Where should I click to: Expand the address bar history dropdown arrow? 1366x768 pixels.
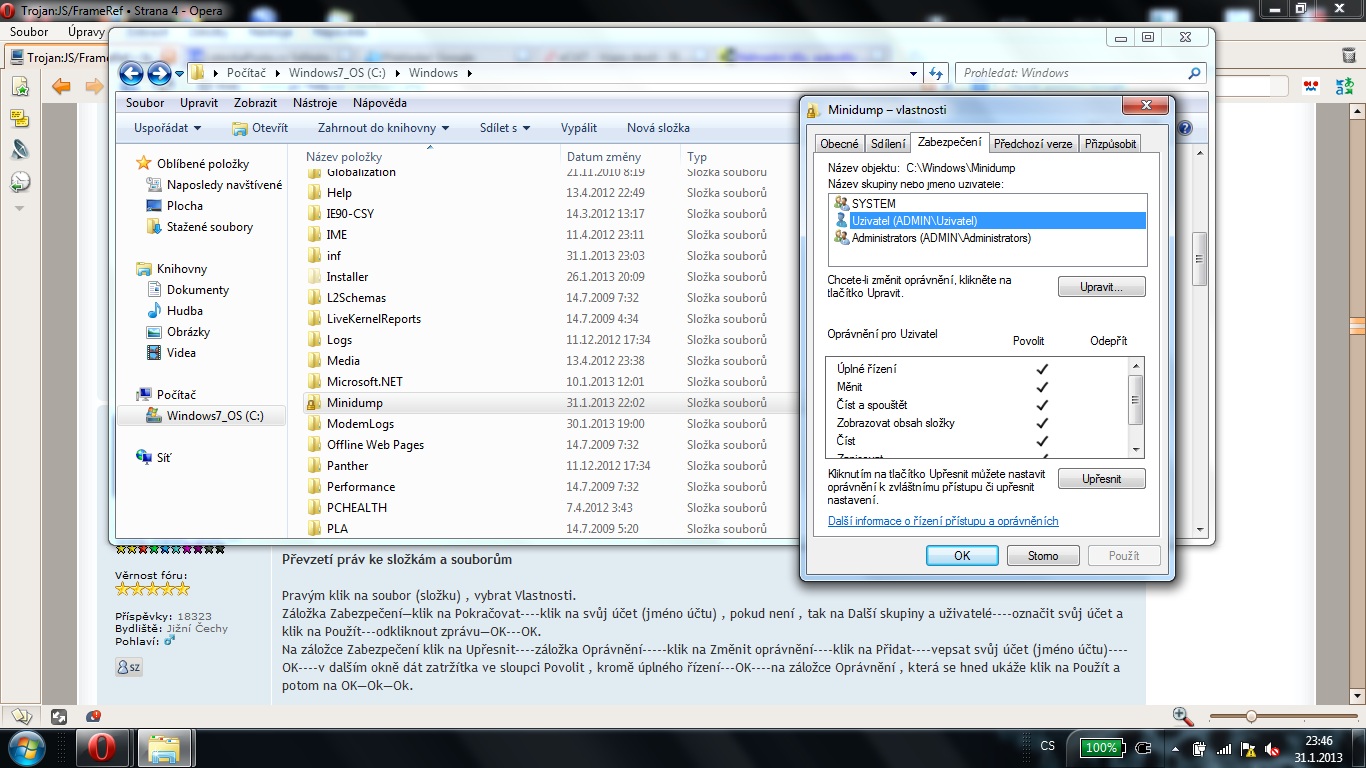[x=913, y=73]
